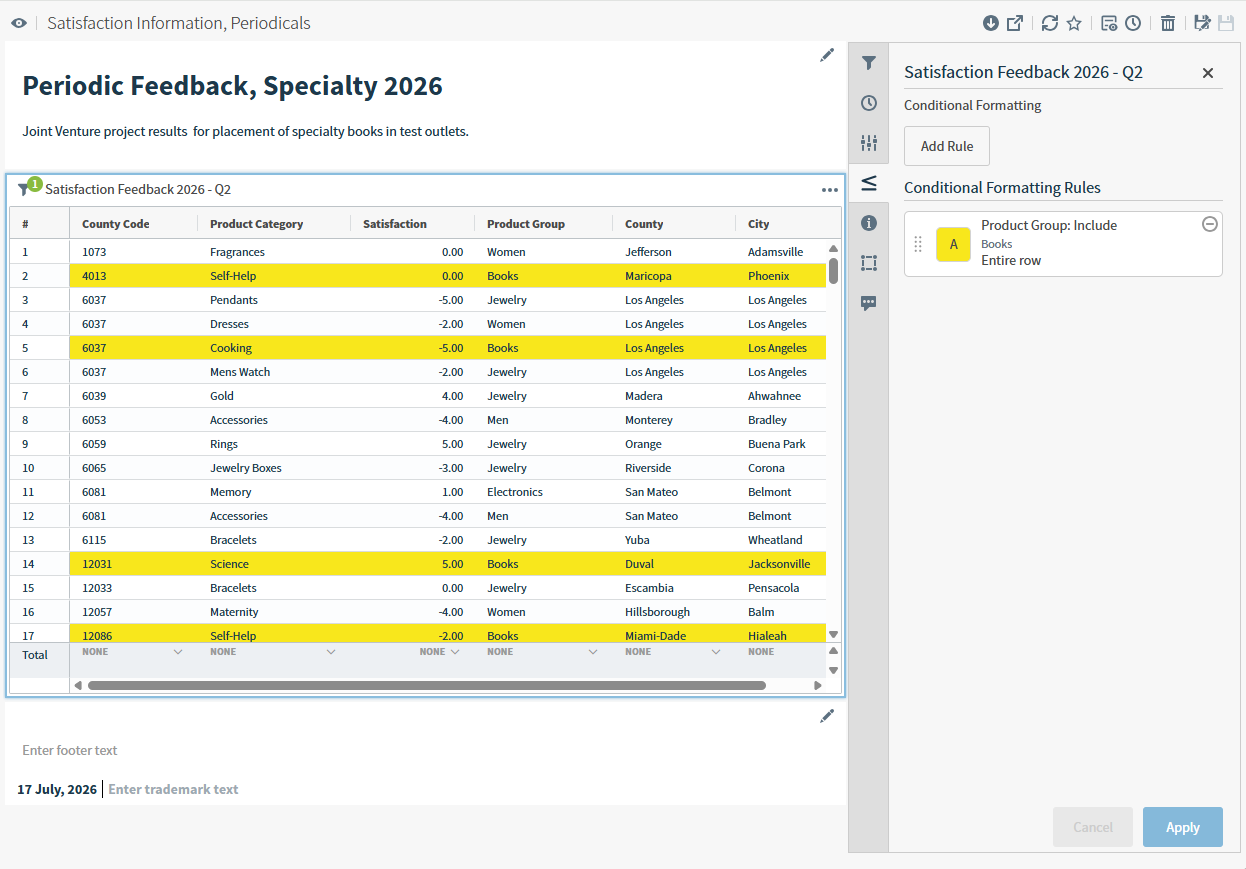Click the Cancel button

tap(1093, 827)
